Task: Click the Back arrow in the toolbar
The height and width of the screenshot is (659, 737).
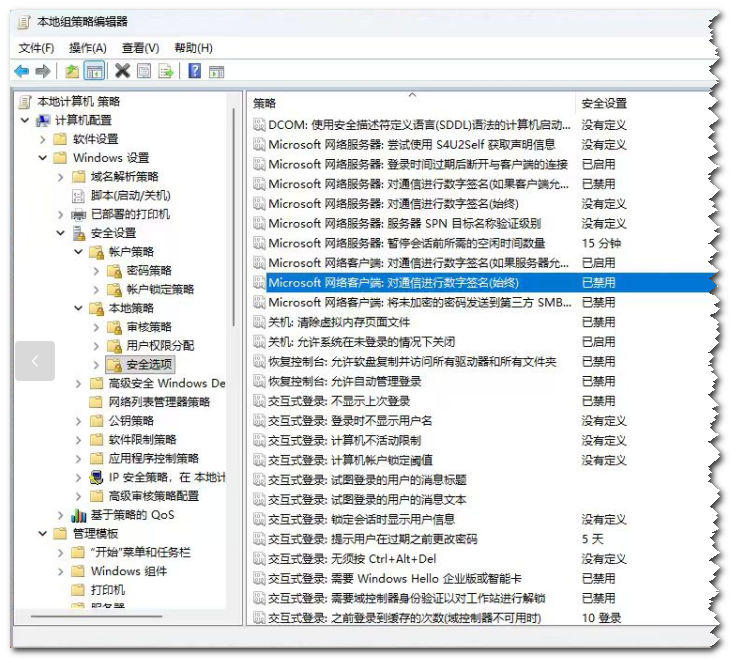Action: click(22, 71)
